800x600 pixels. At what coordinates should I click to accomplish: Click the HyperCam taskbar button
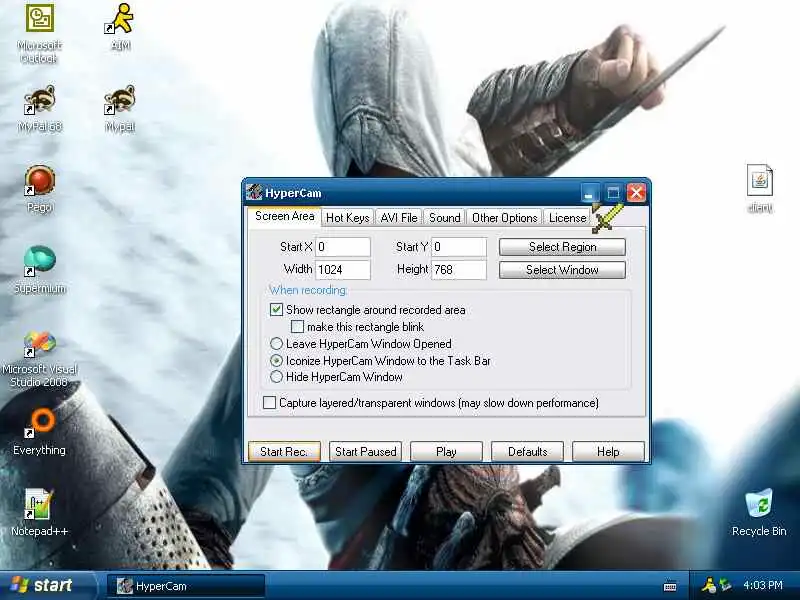click(186, 586)
